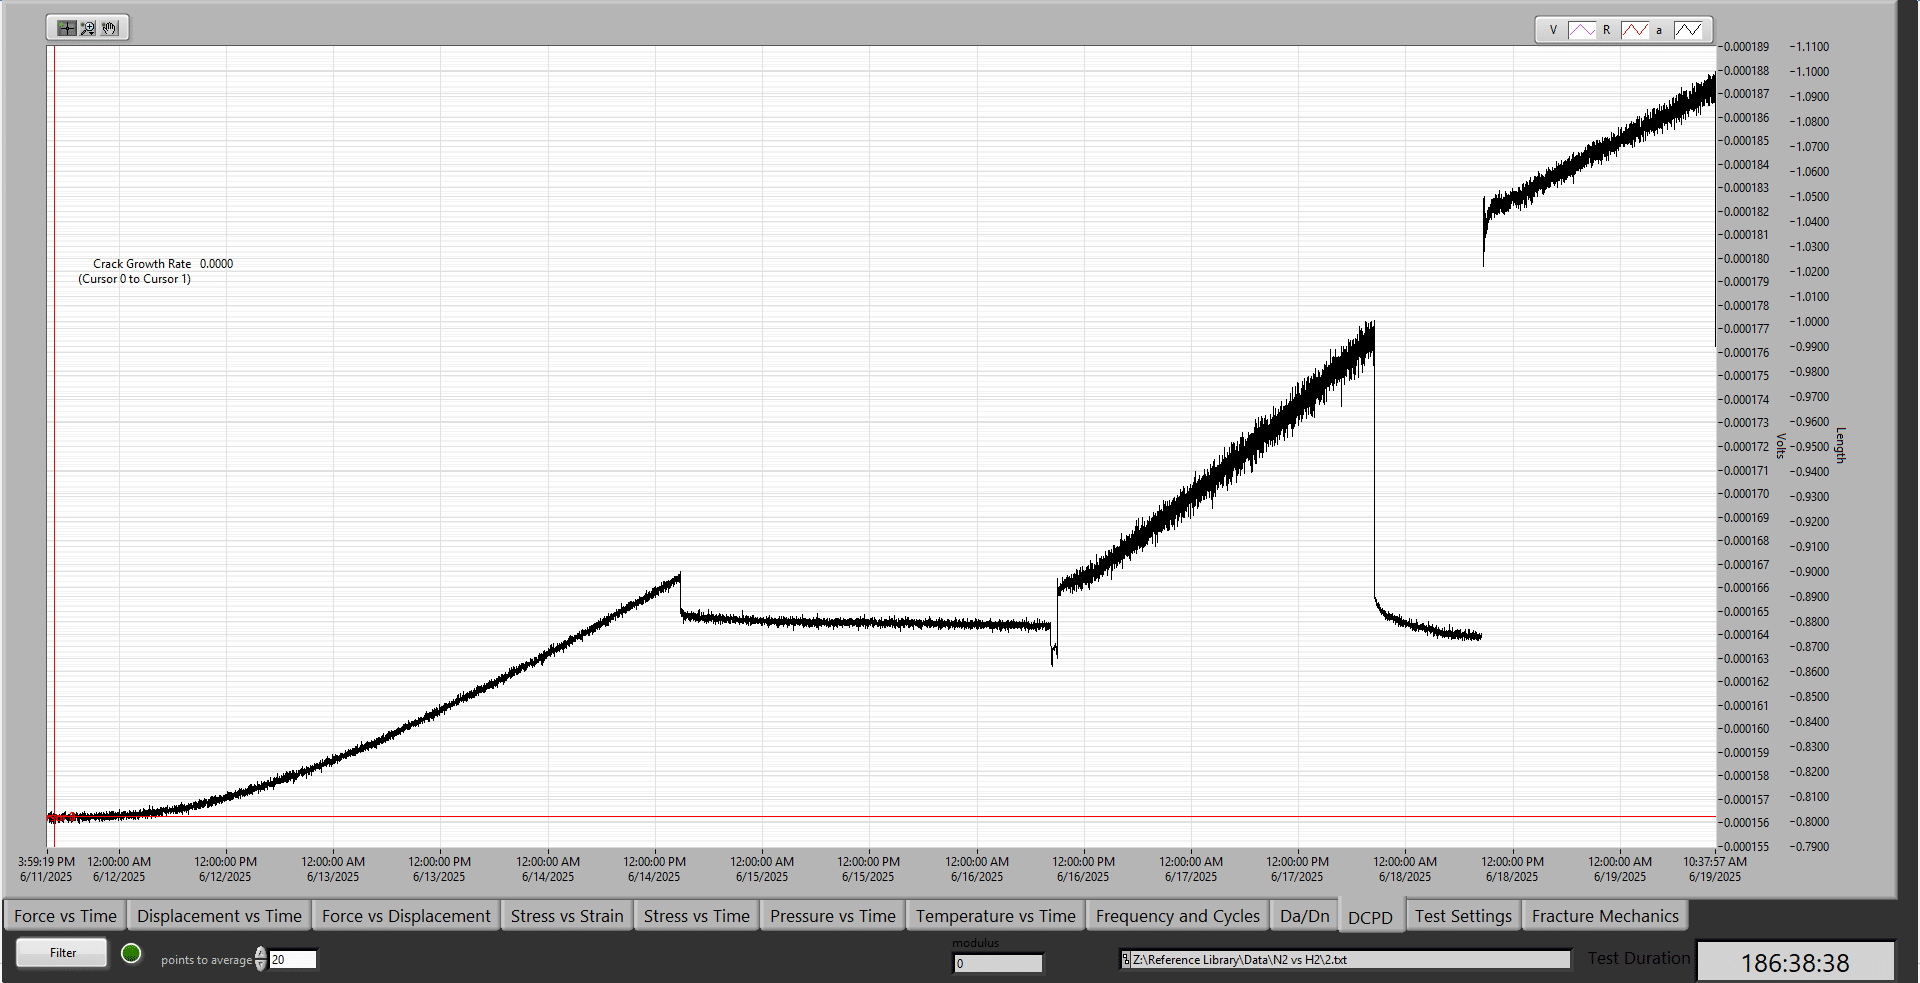Click the data file path field
This screenshot has height=983, width=1920.
1350,960
